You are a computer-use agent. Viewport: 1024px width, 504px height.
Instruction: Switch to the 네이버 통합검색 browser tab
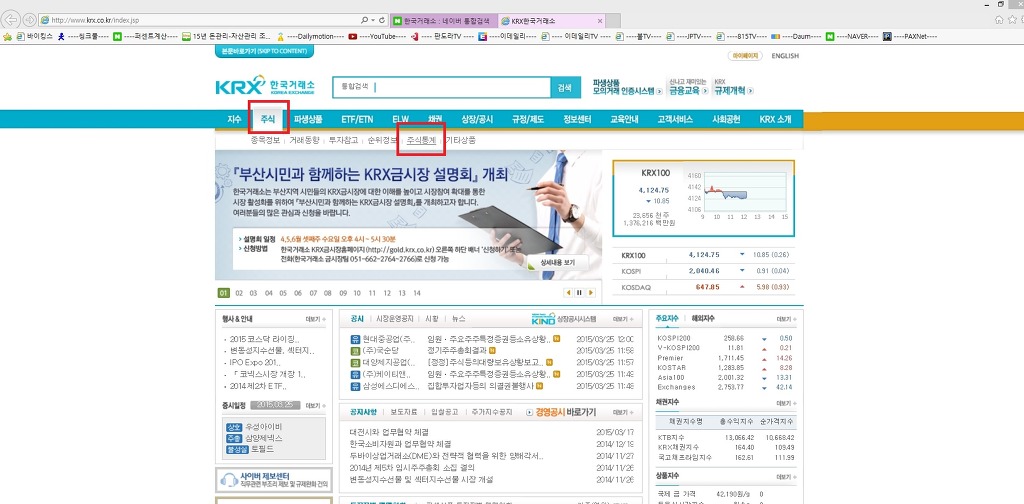pos(445,20)
